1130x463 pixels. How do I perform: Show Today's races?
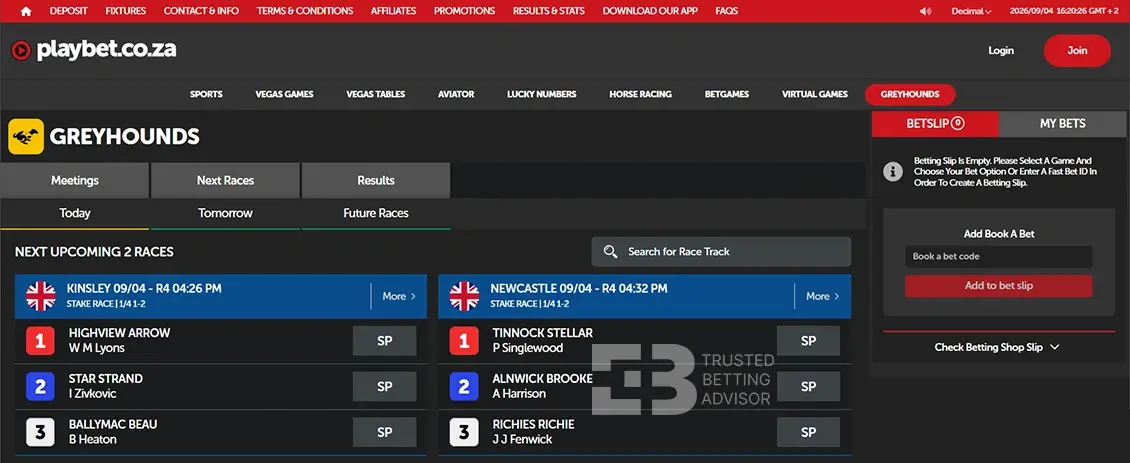(75, 213)
